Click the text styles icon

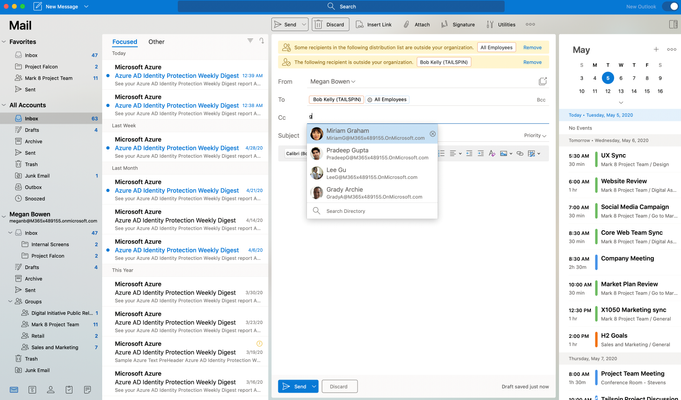(492, 153)
